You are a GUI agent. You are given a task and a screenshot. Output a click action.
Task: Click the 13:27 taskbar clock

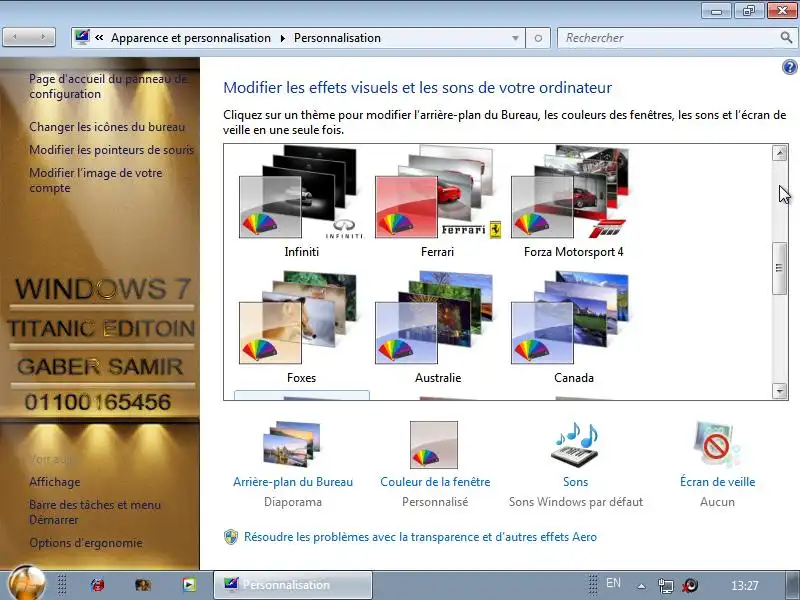coord(744,585)
